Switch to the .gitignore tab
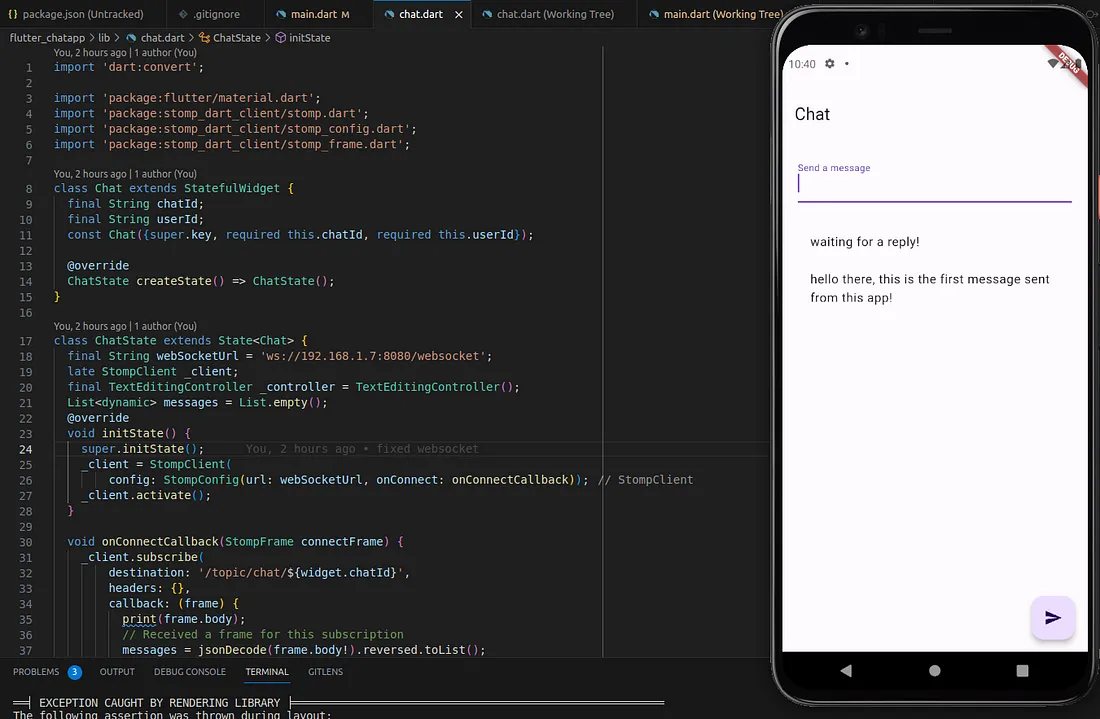The height and width of the screenshot is (719, 1100). pos(216,15)
